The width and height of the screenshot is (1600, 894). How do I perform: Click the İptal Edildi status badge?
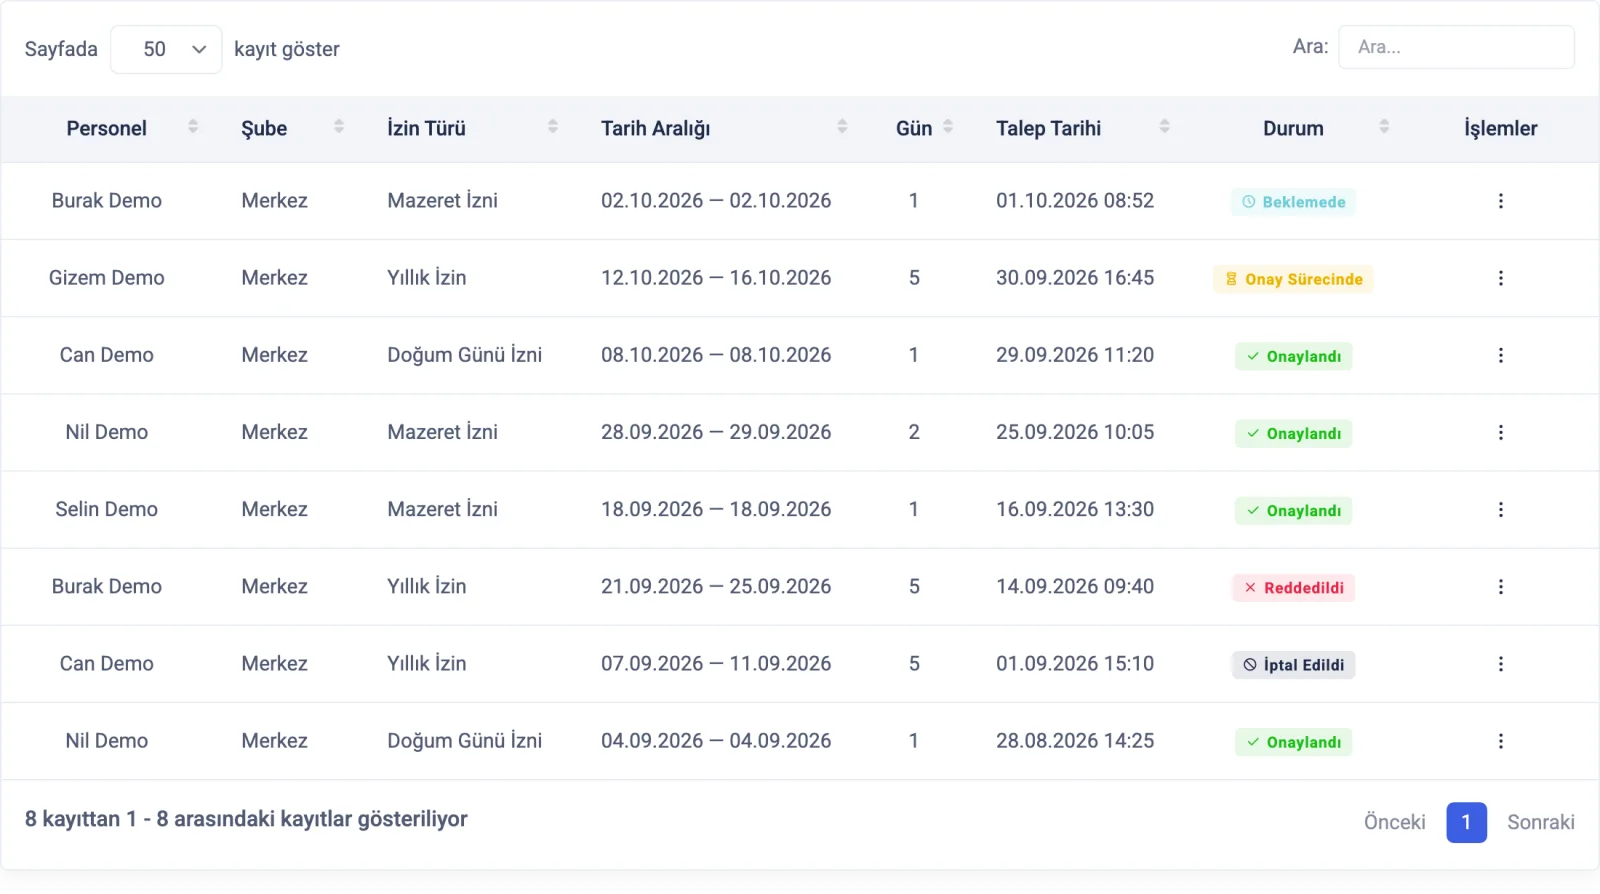click(1293, 665)
